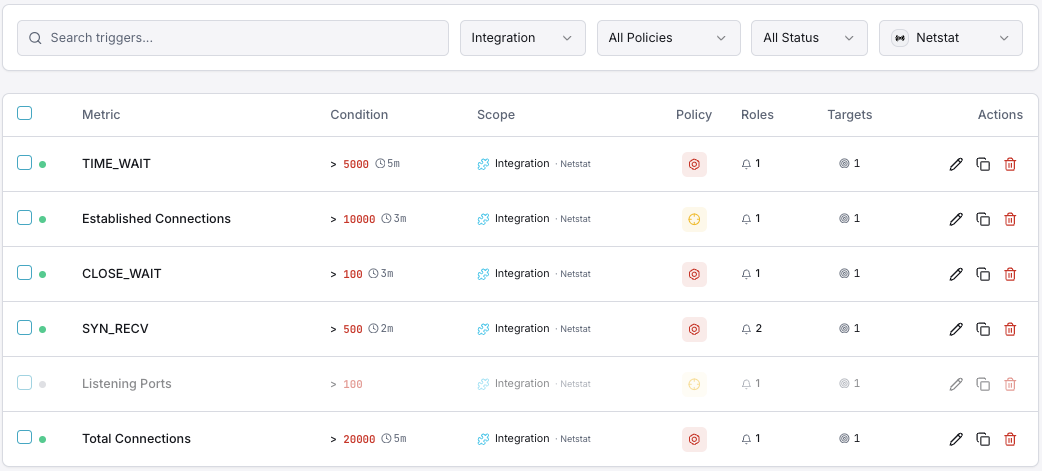Viewport: 1042px width, 471px height.
Task: Tick the Total Connections row checkbox
Action: [25, 437]
